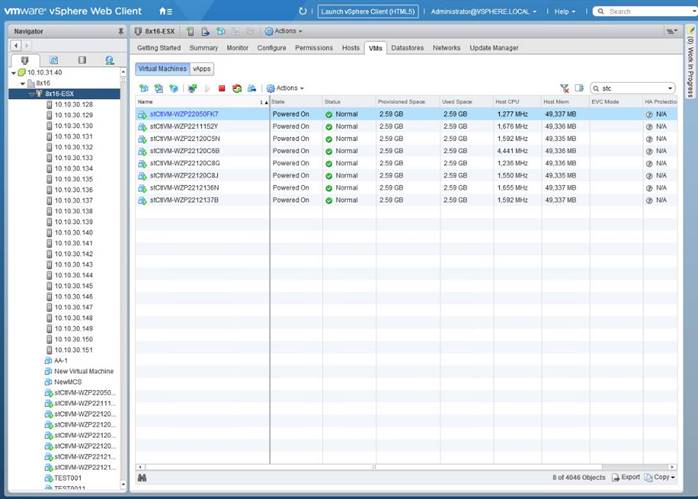Open the Help dropdown menu

[x=564, y=12]
